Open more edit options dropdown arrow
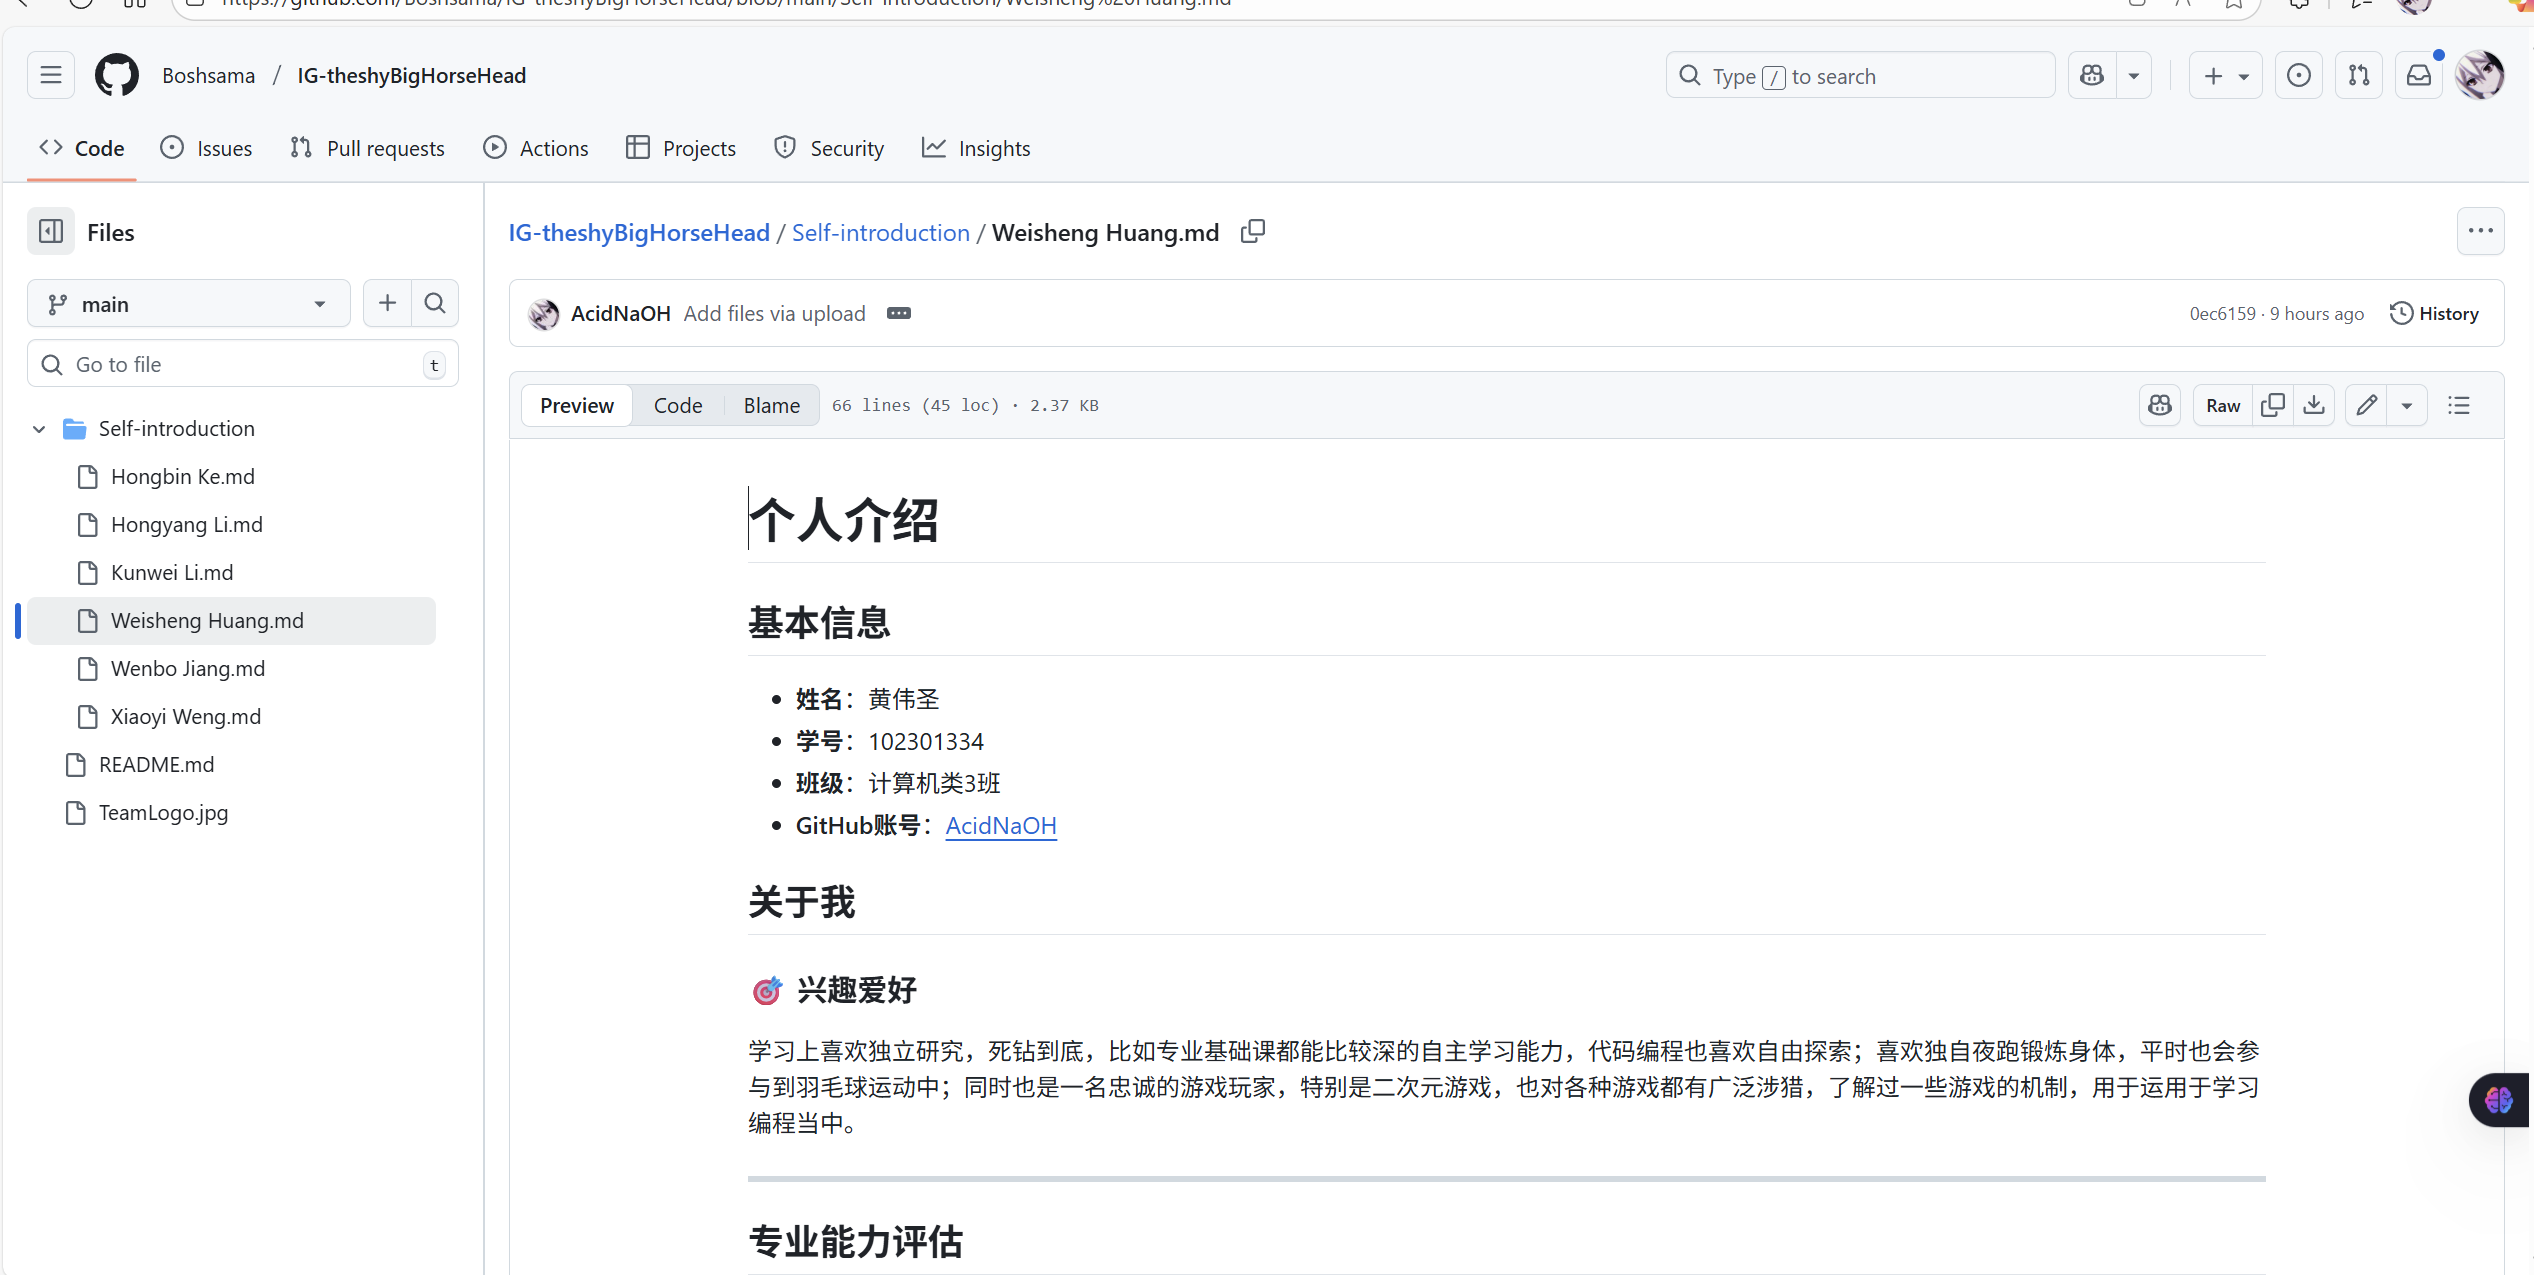This screenshot has height=1275, width=2534. pos(2407,405)
